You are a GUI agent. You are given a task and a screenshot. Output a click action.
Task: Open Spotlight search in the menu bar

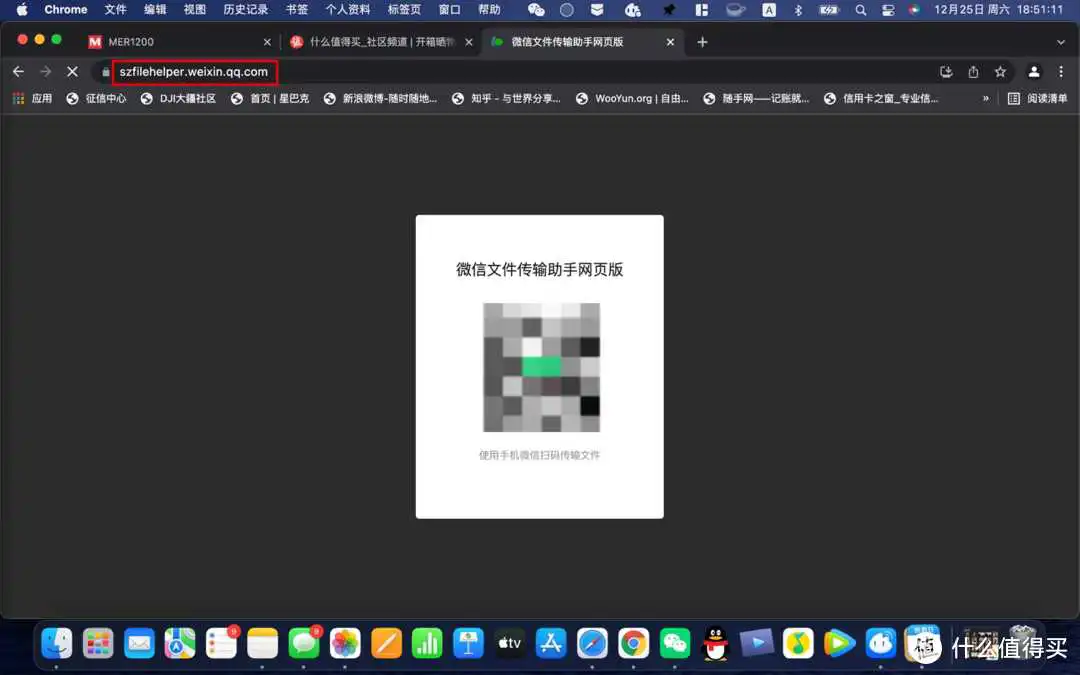pyautogui.click(x=861, y=10)
